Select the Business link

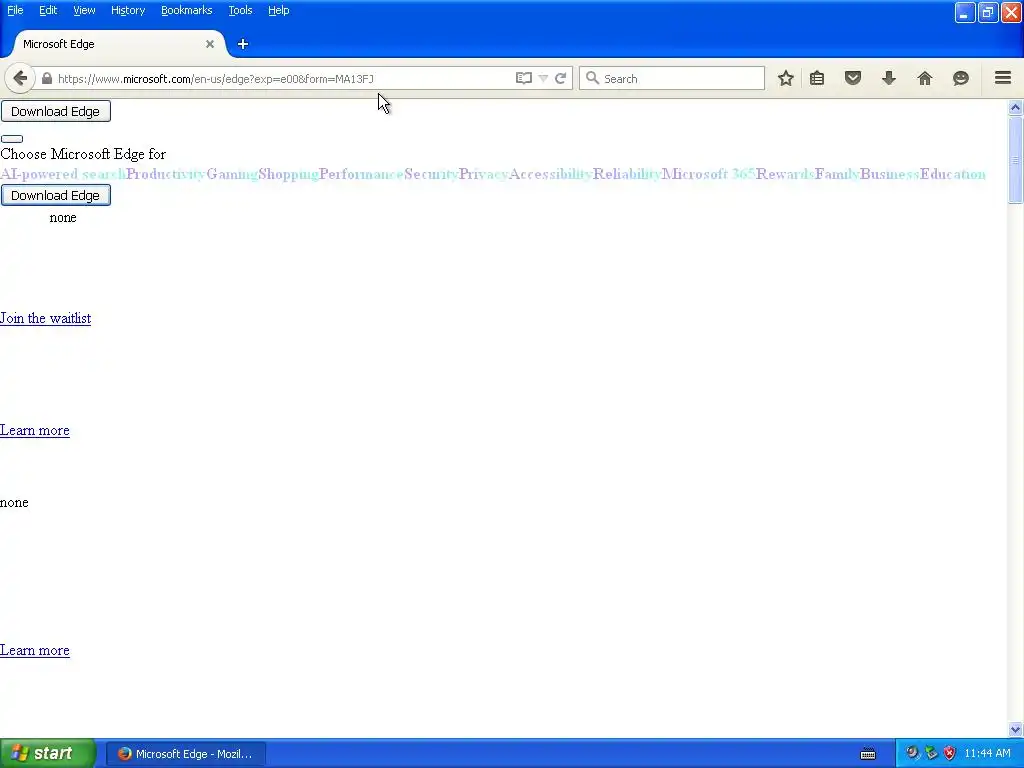tap(889, 174)
